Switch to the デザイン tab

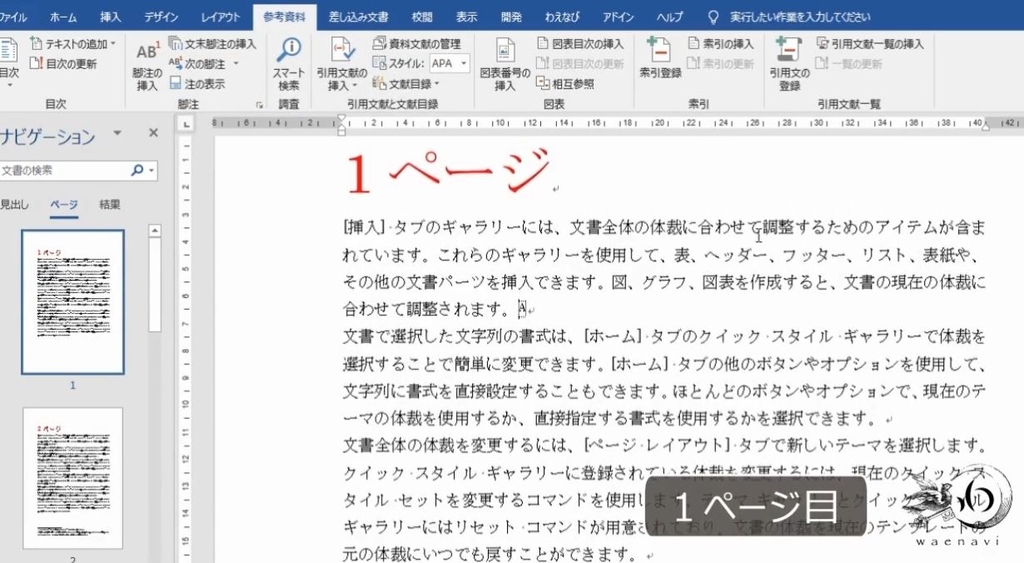click(x=161, y=16)
